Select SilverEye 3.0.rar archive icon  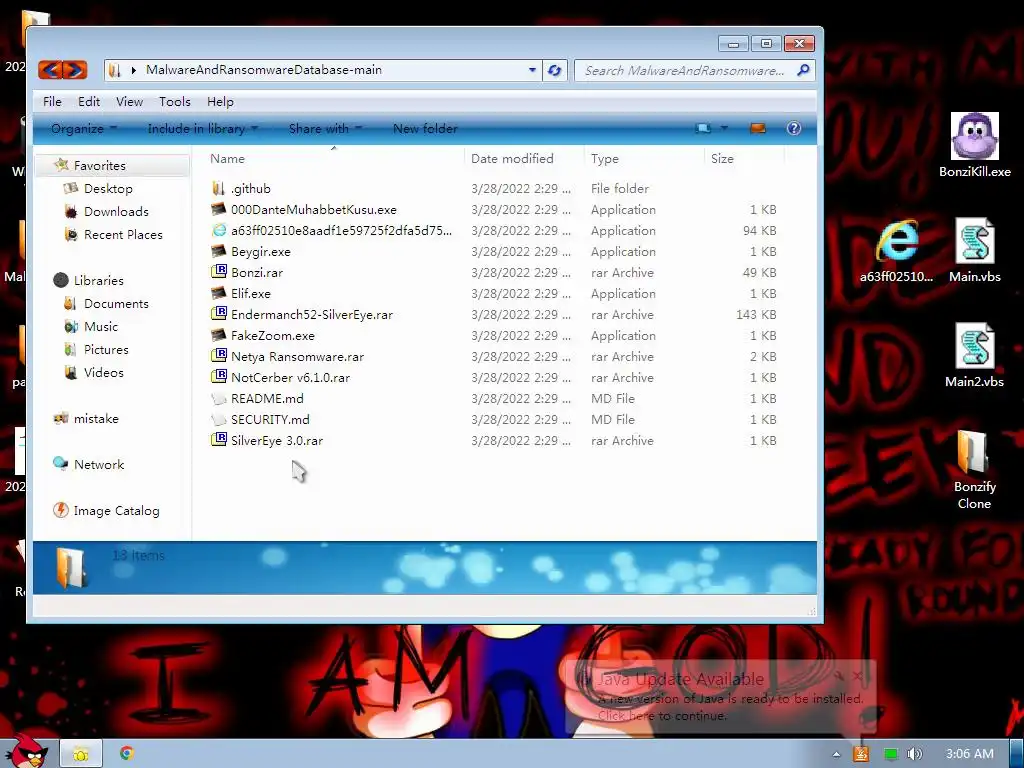pos(219,440)
